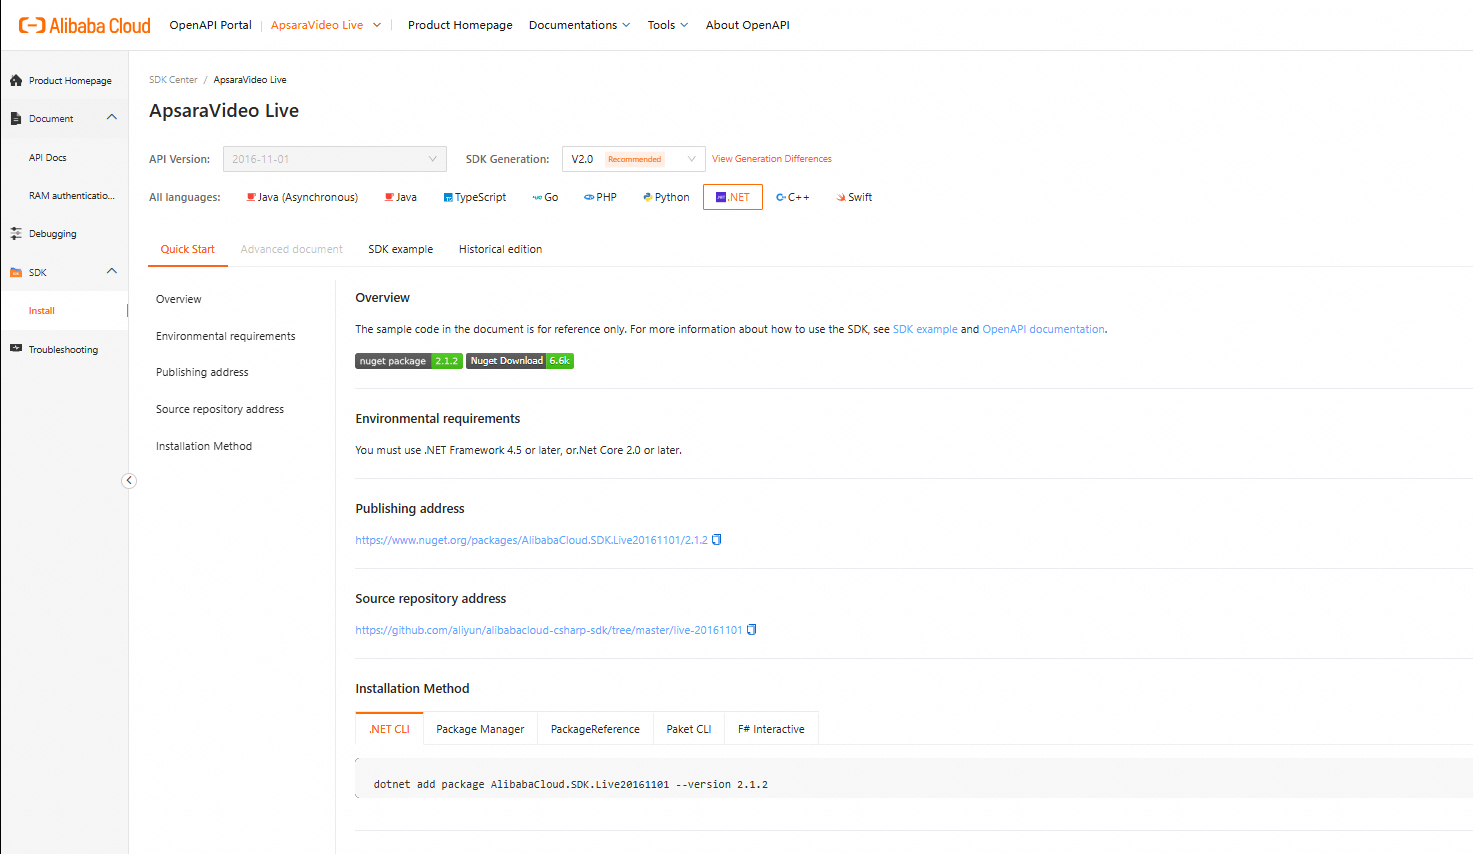
Task: Collapse the Document section chevron
Action: click(112, 118)
